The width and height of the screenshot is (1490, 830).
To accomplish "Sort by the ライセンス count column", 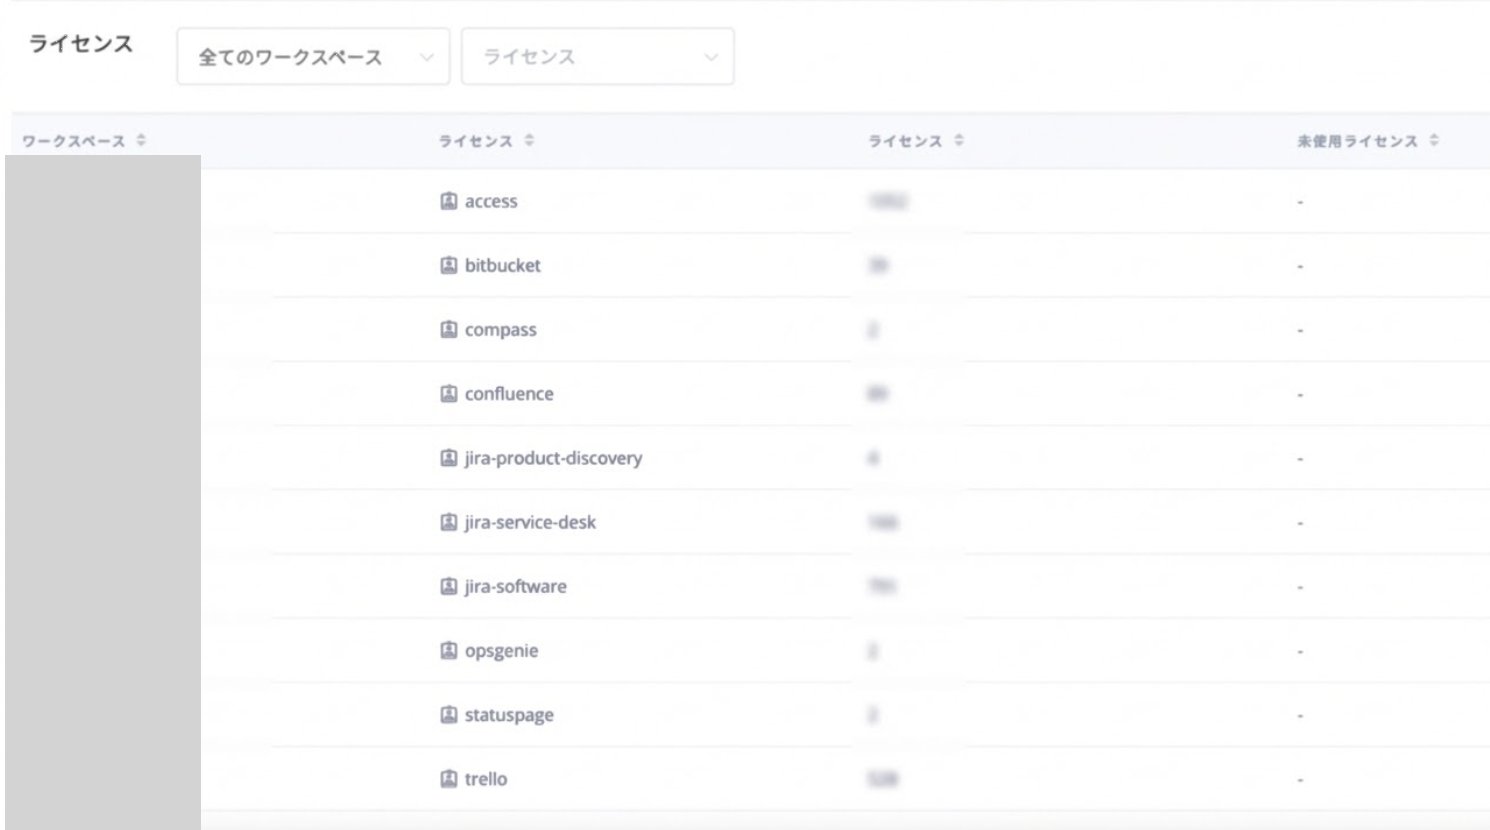I will pos(959,141).
